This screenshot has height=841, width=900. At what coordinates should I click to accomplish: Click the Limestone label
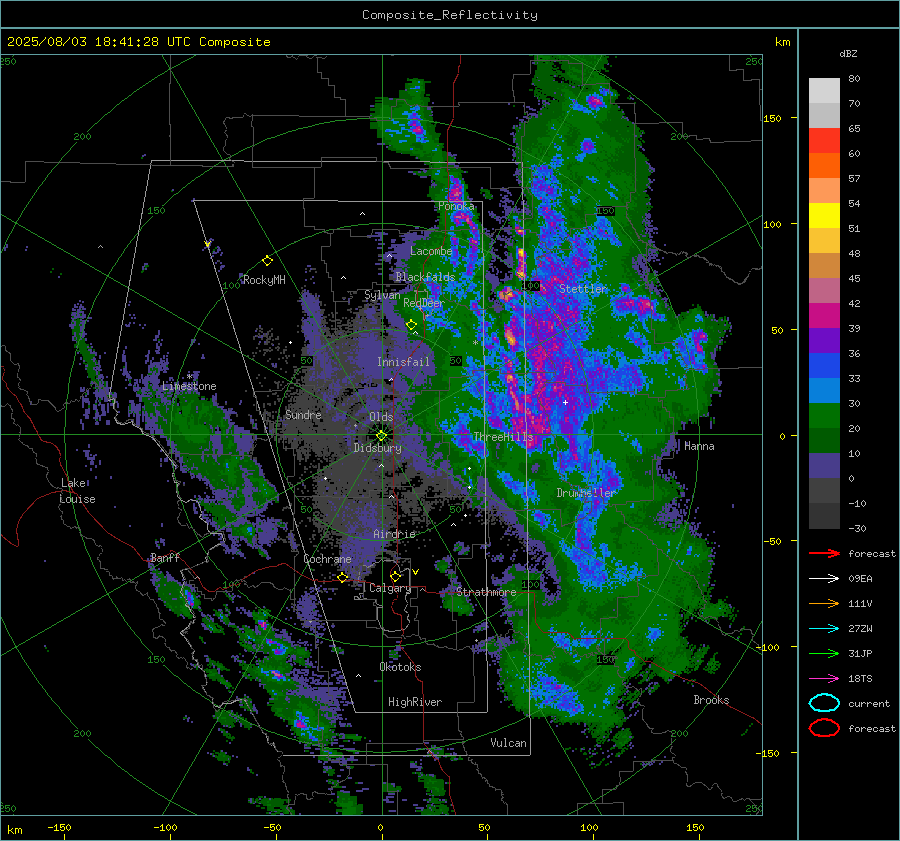189,386
